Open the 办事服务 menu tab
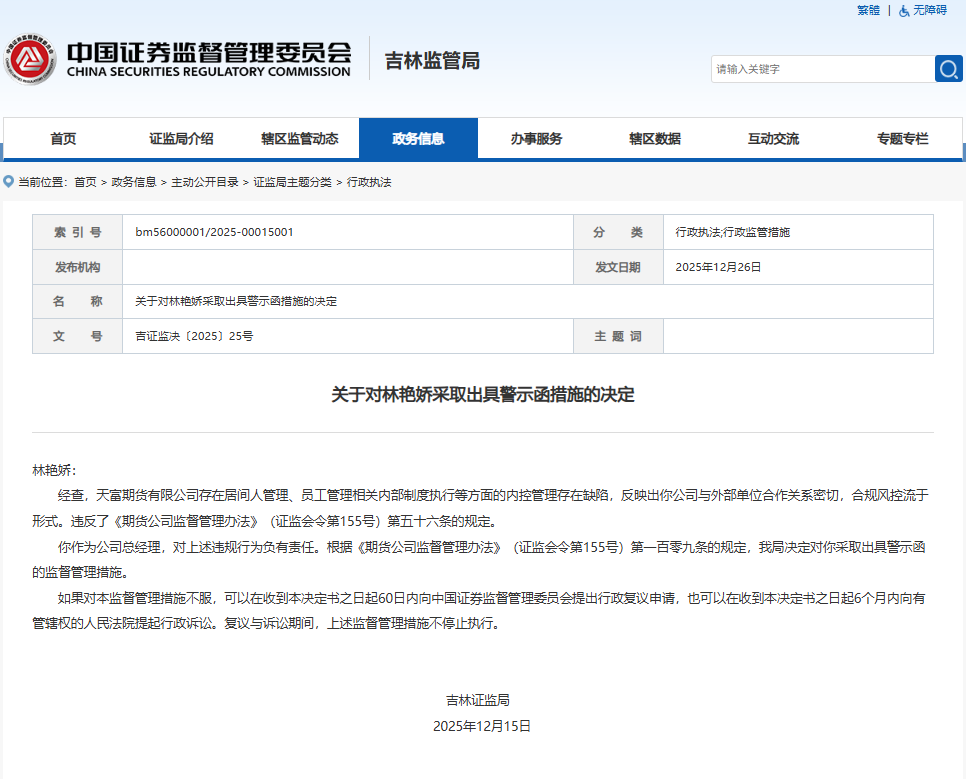 pyautogui.click(x=536, y=139)
